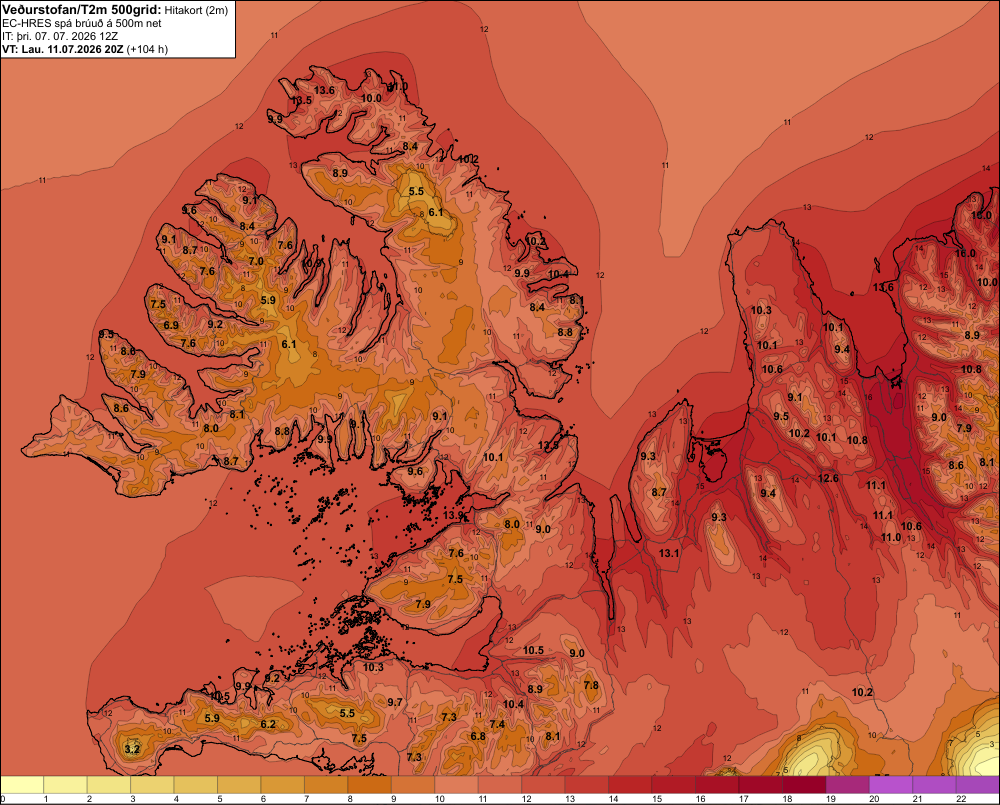The image size is (1000, 805).
Task: Click the 3.2 temperature label on the map
Action: [132, 749]
